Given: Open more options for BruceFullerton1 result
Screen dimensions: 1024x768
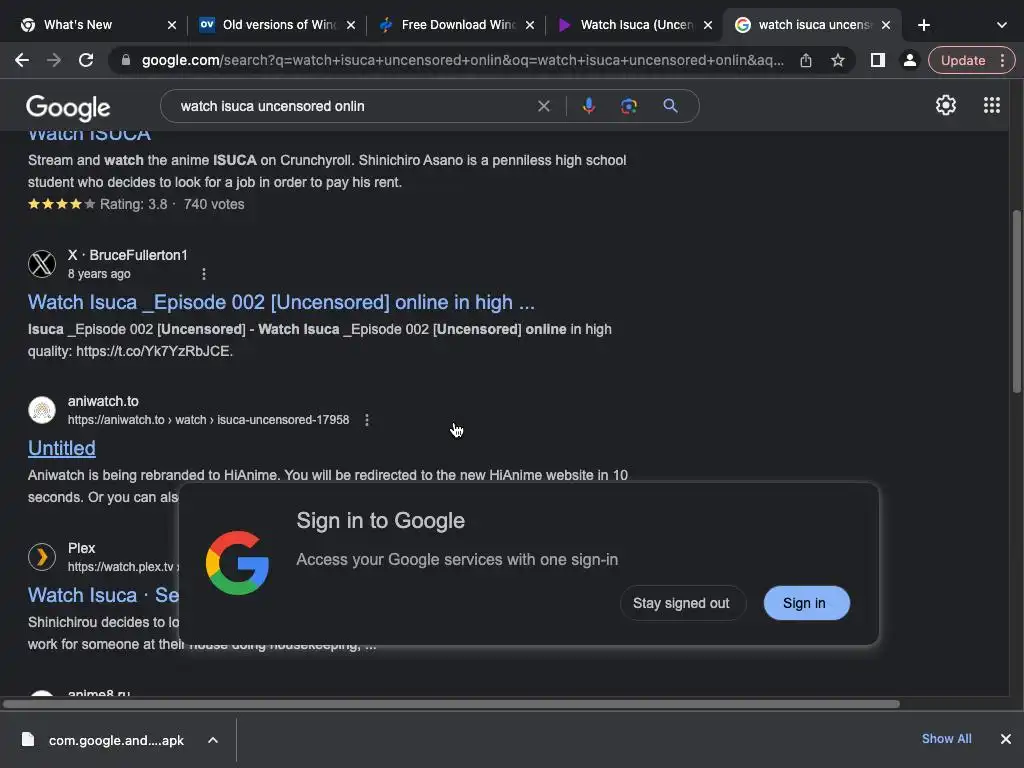Looking at the screenshot, I should pyautogui.click(x=204, y=274).
